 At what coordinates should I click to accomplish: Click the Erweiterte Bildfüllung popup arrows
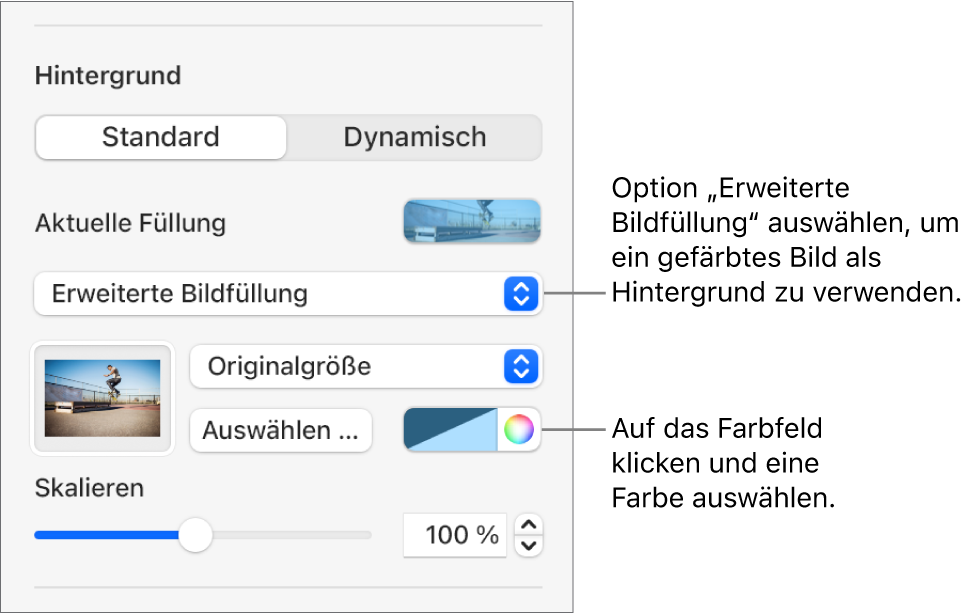[520, 294]
